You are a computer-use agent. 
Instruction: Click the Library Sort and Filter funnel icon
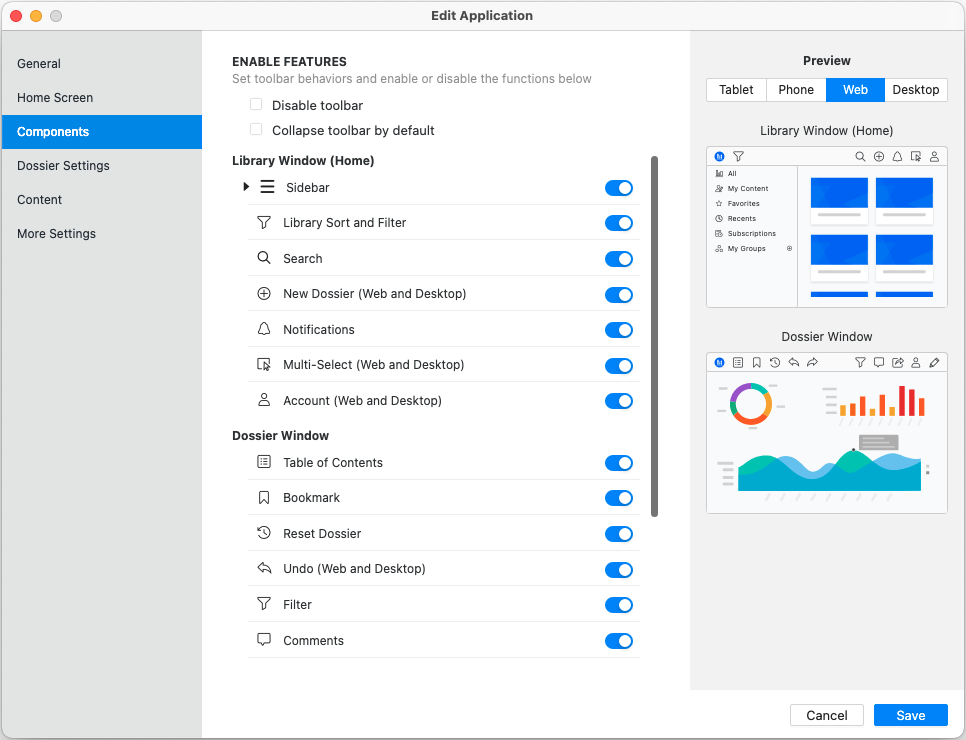[x=264, y=223]
